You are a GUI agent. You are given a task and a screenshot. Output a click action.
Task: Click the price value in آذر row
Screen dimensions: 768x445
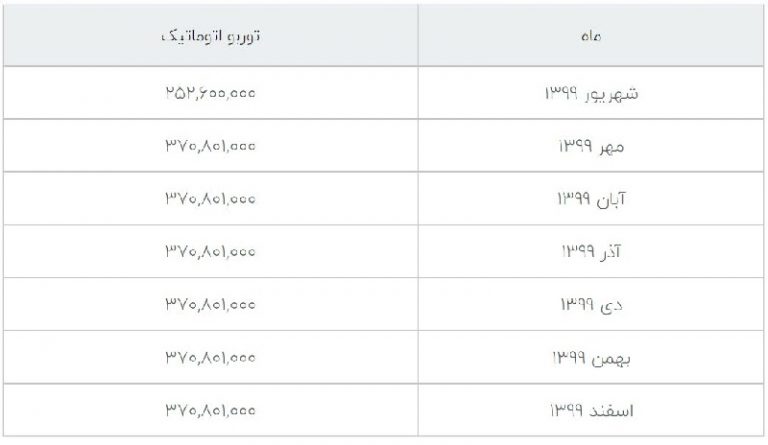tap(211, 251)
